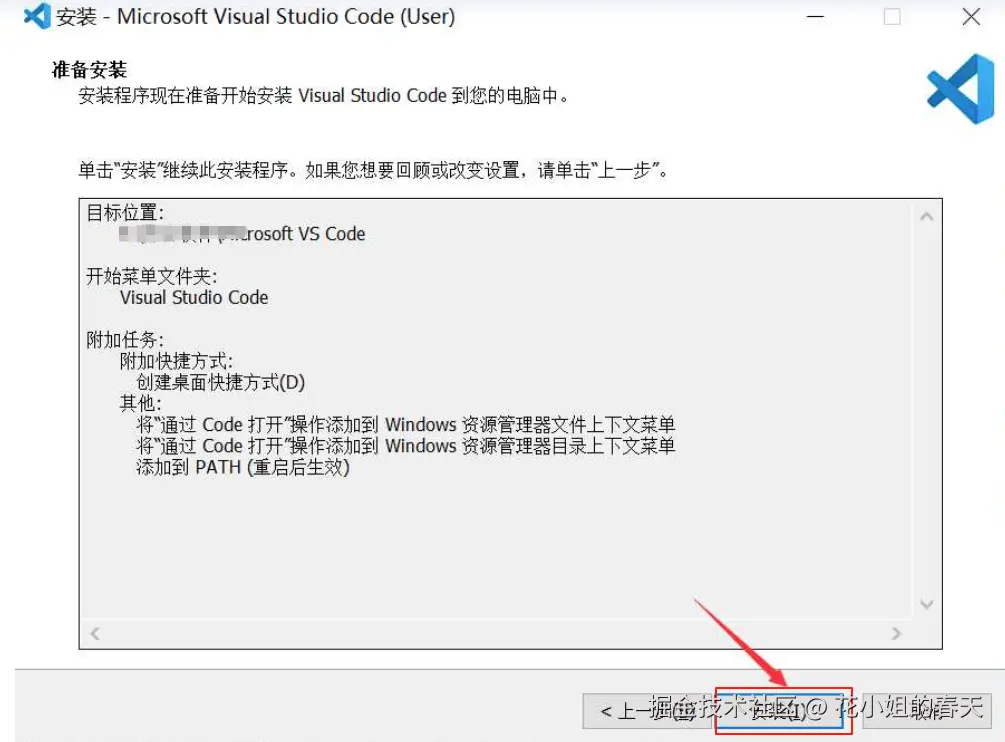Click the right arrow of horizontal scrollbar
This screenshot has height=742, width=1005.
[896, 633]
